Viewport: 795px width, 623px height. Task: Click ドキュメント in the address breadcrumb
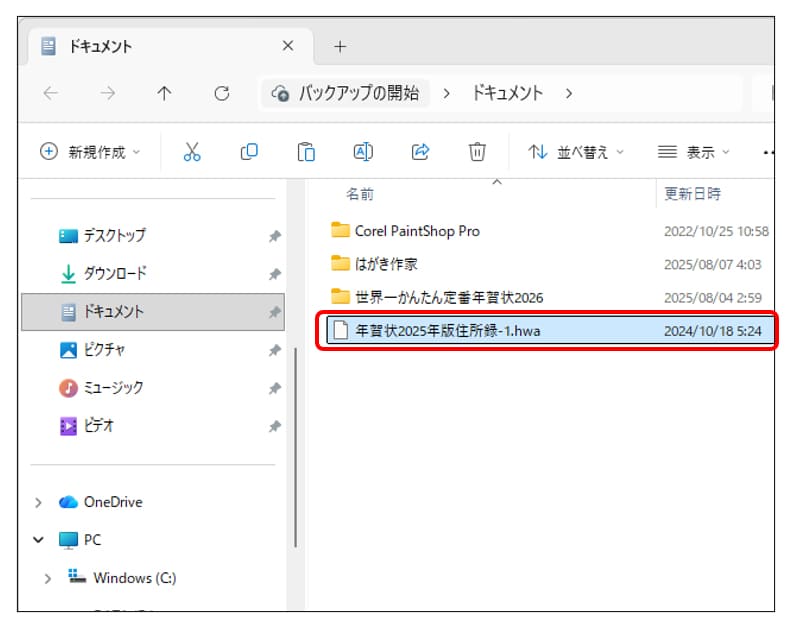[x=507, y=93]
